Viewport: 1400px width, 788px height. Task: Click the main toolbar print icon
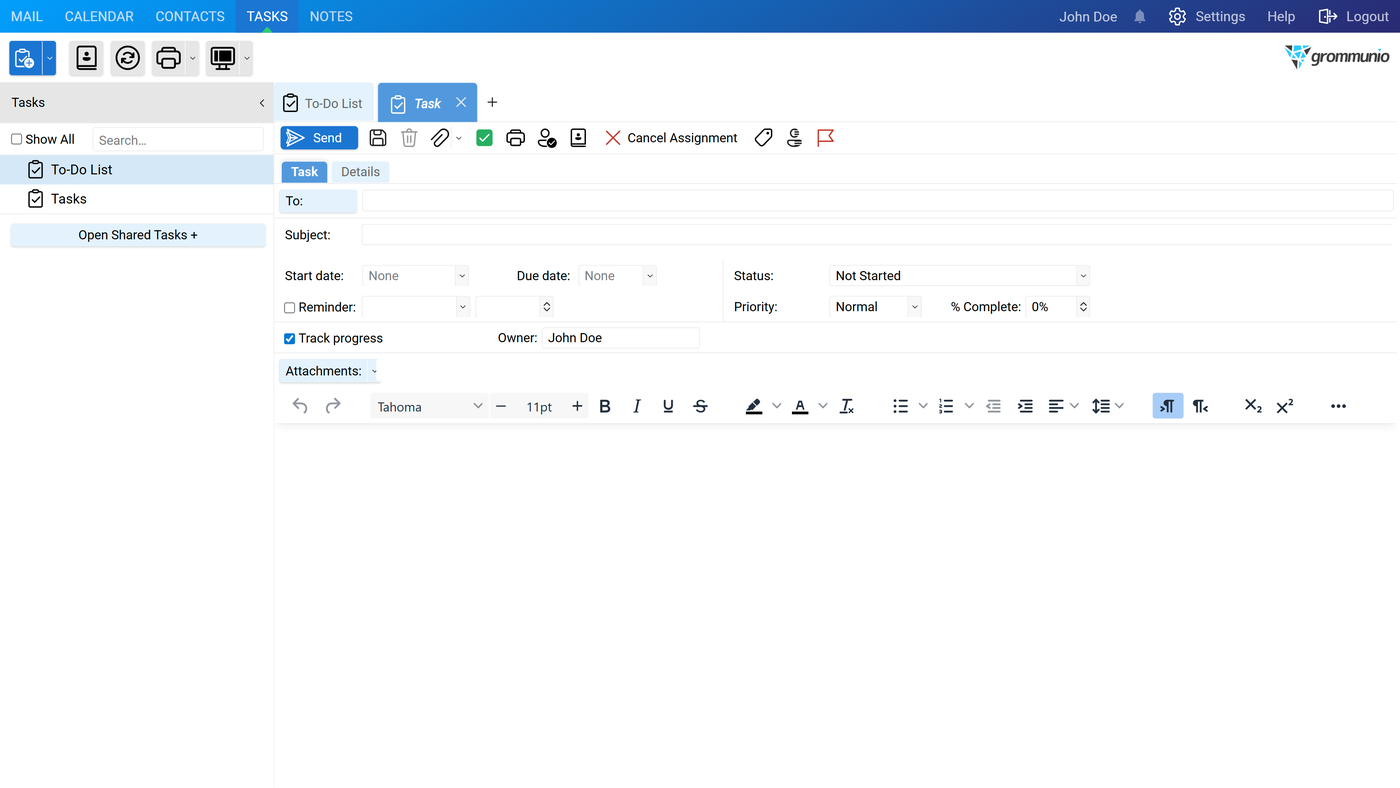169,58
